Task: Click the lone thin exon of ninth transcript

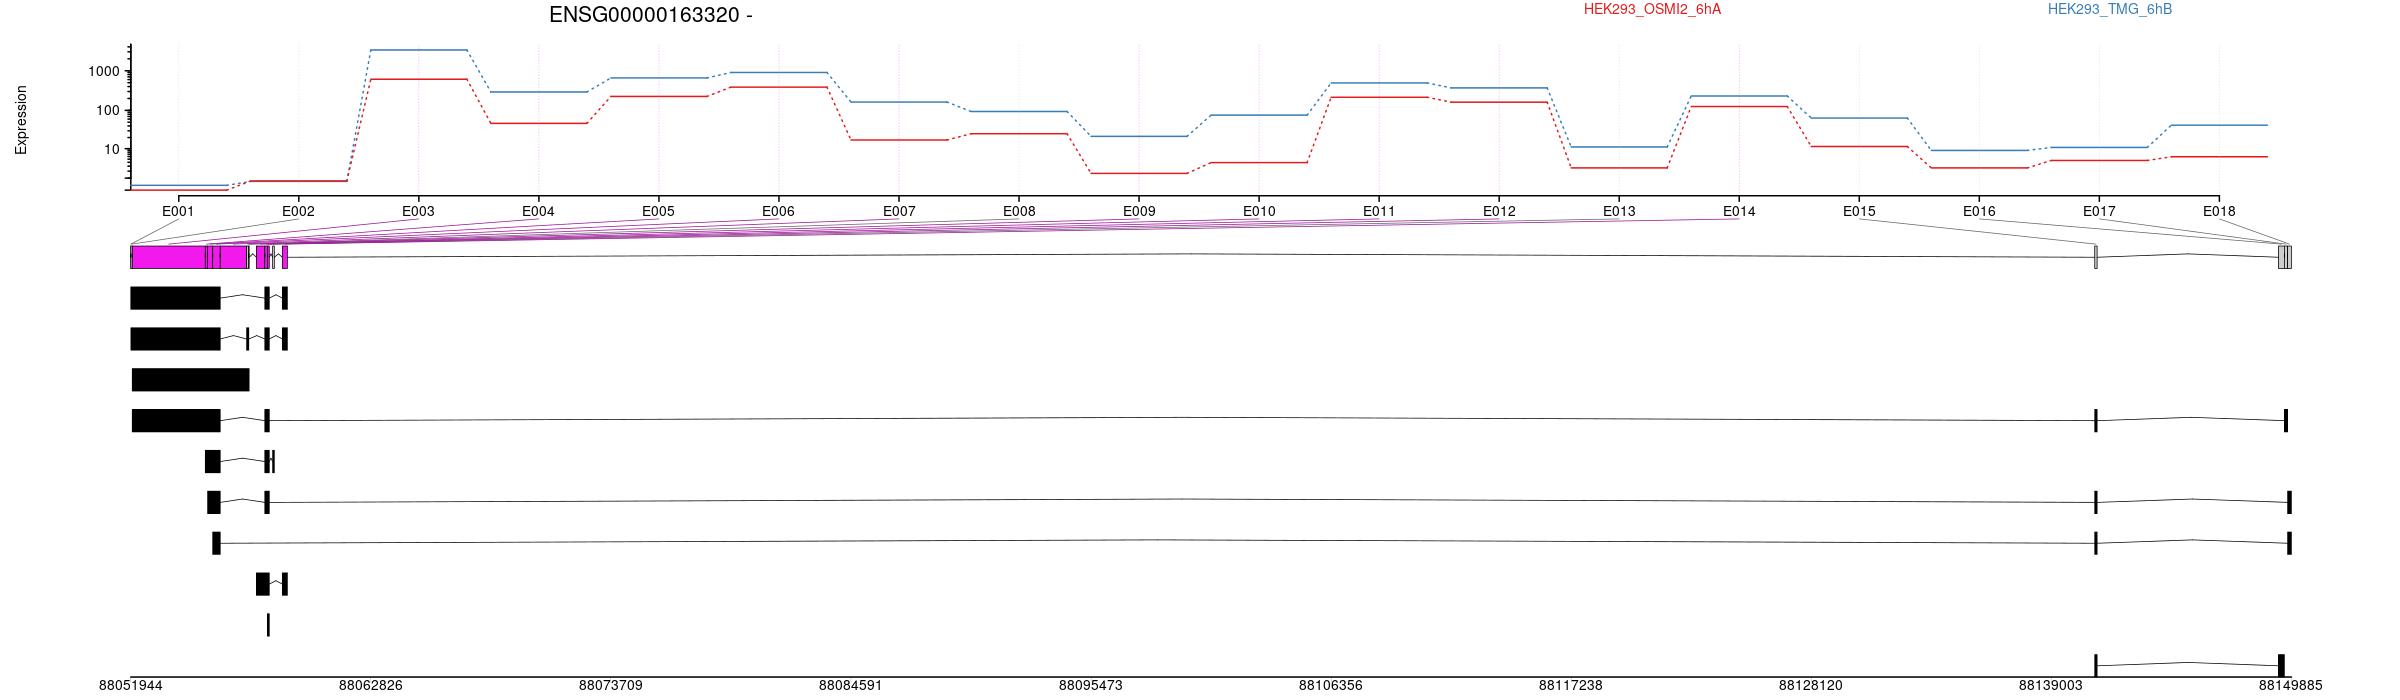Action: click(x=268, y=625)
